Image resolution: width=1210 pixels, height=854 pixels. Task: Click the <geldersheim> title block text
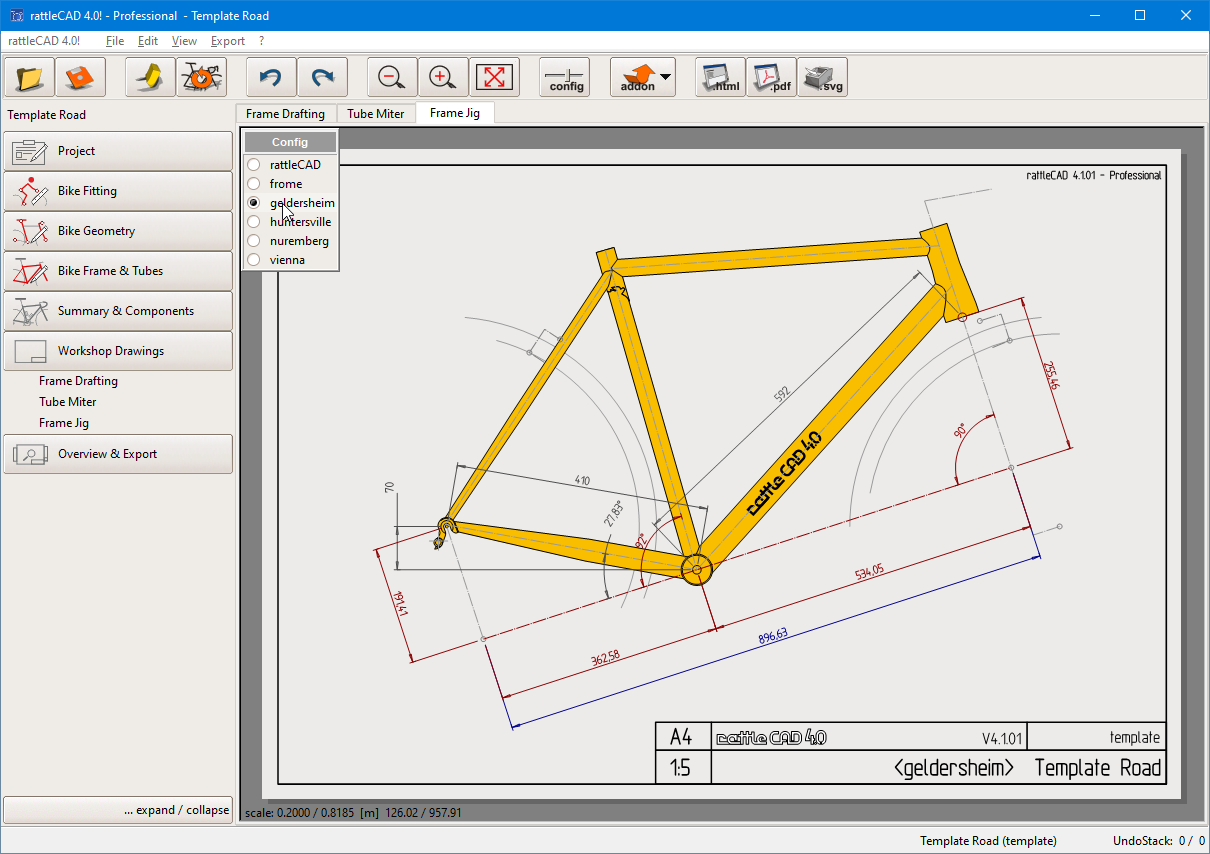[x=953, y=767]
